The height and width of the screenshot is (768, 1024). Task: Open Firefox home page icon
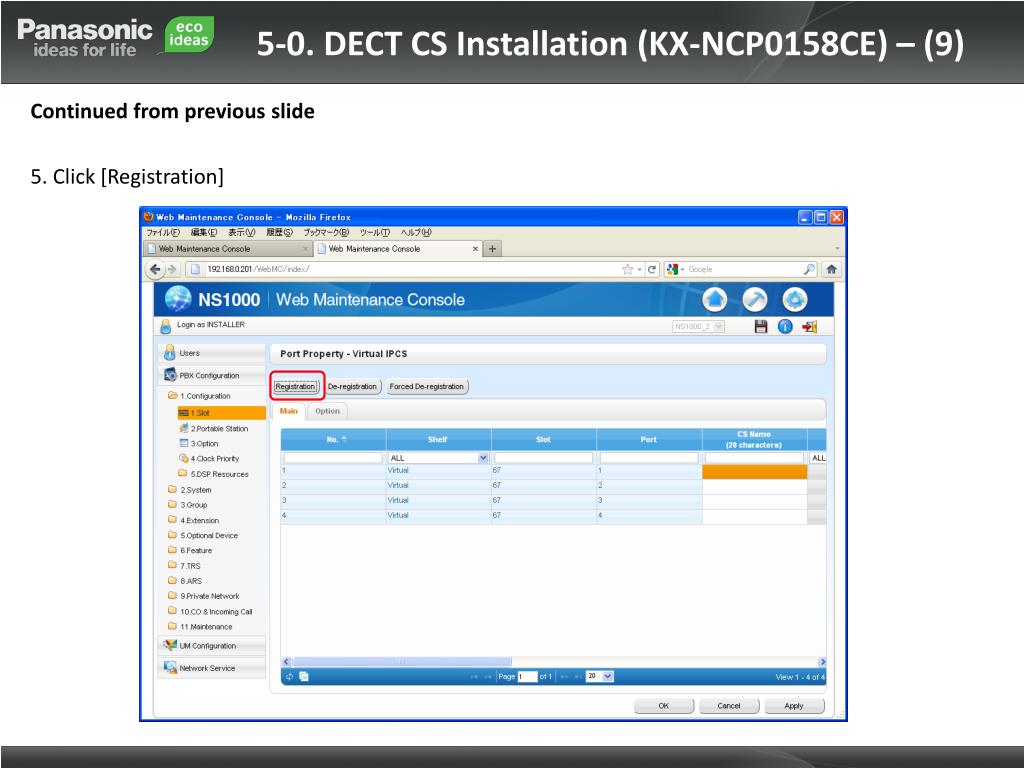pyautogui.click(x=831, y=269)
